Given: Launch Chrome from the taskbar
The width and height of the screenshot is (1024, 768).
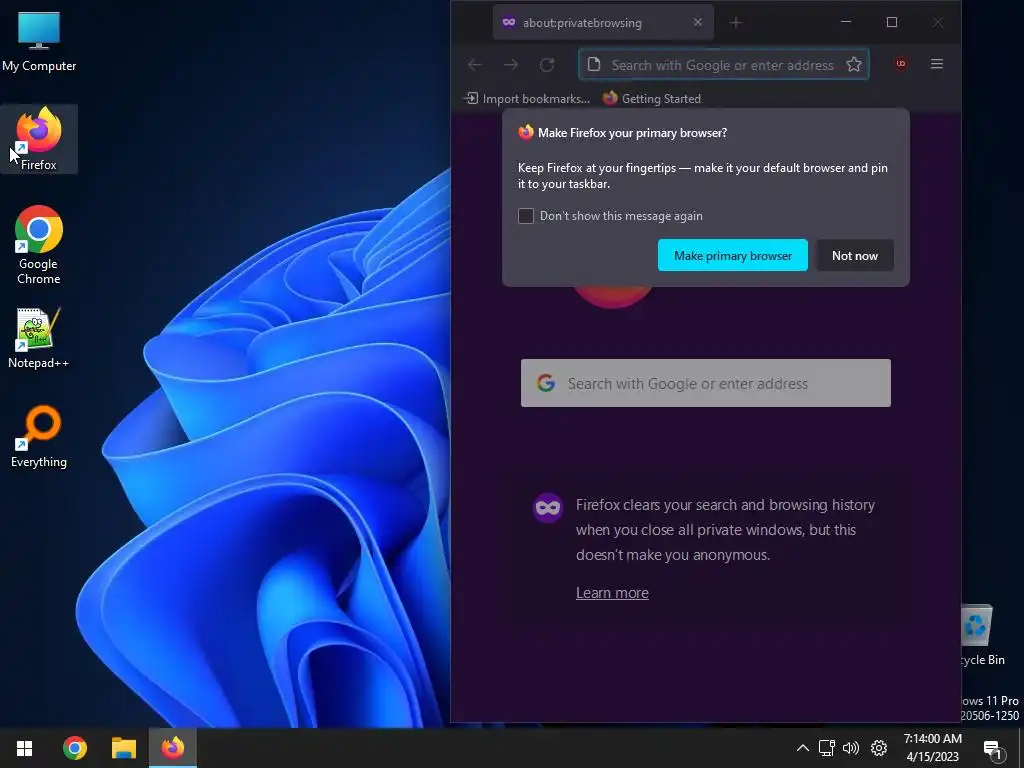Looking at the screenshot, I should [x=74, y=748].
